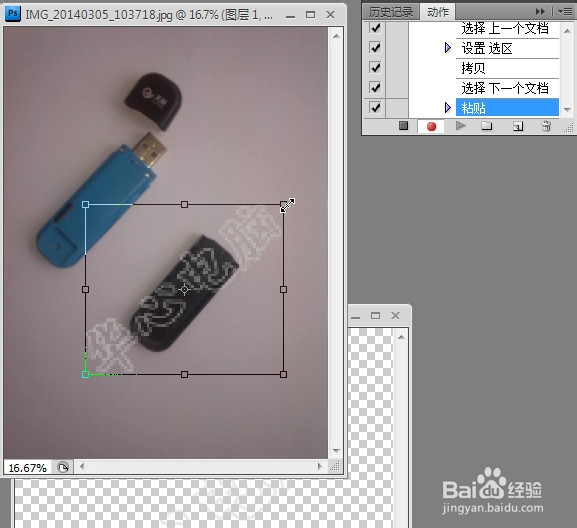The width and height of the screenshot is (577, 528).
Task: Stop recording with the square stop button
Action: (x=403, y=126)
